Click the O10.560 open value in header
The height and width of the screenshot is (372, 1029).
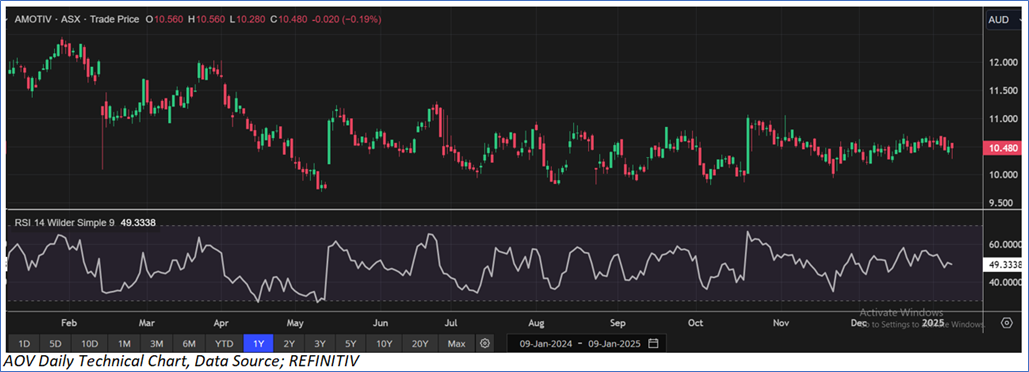click(165, 20)
